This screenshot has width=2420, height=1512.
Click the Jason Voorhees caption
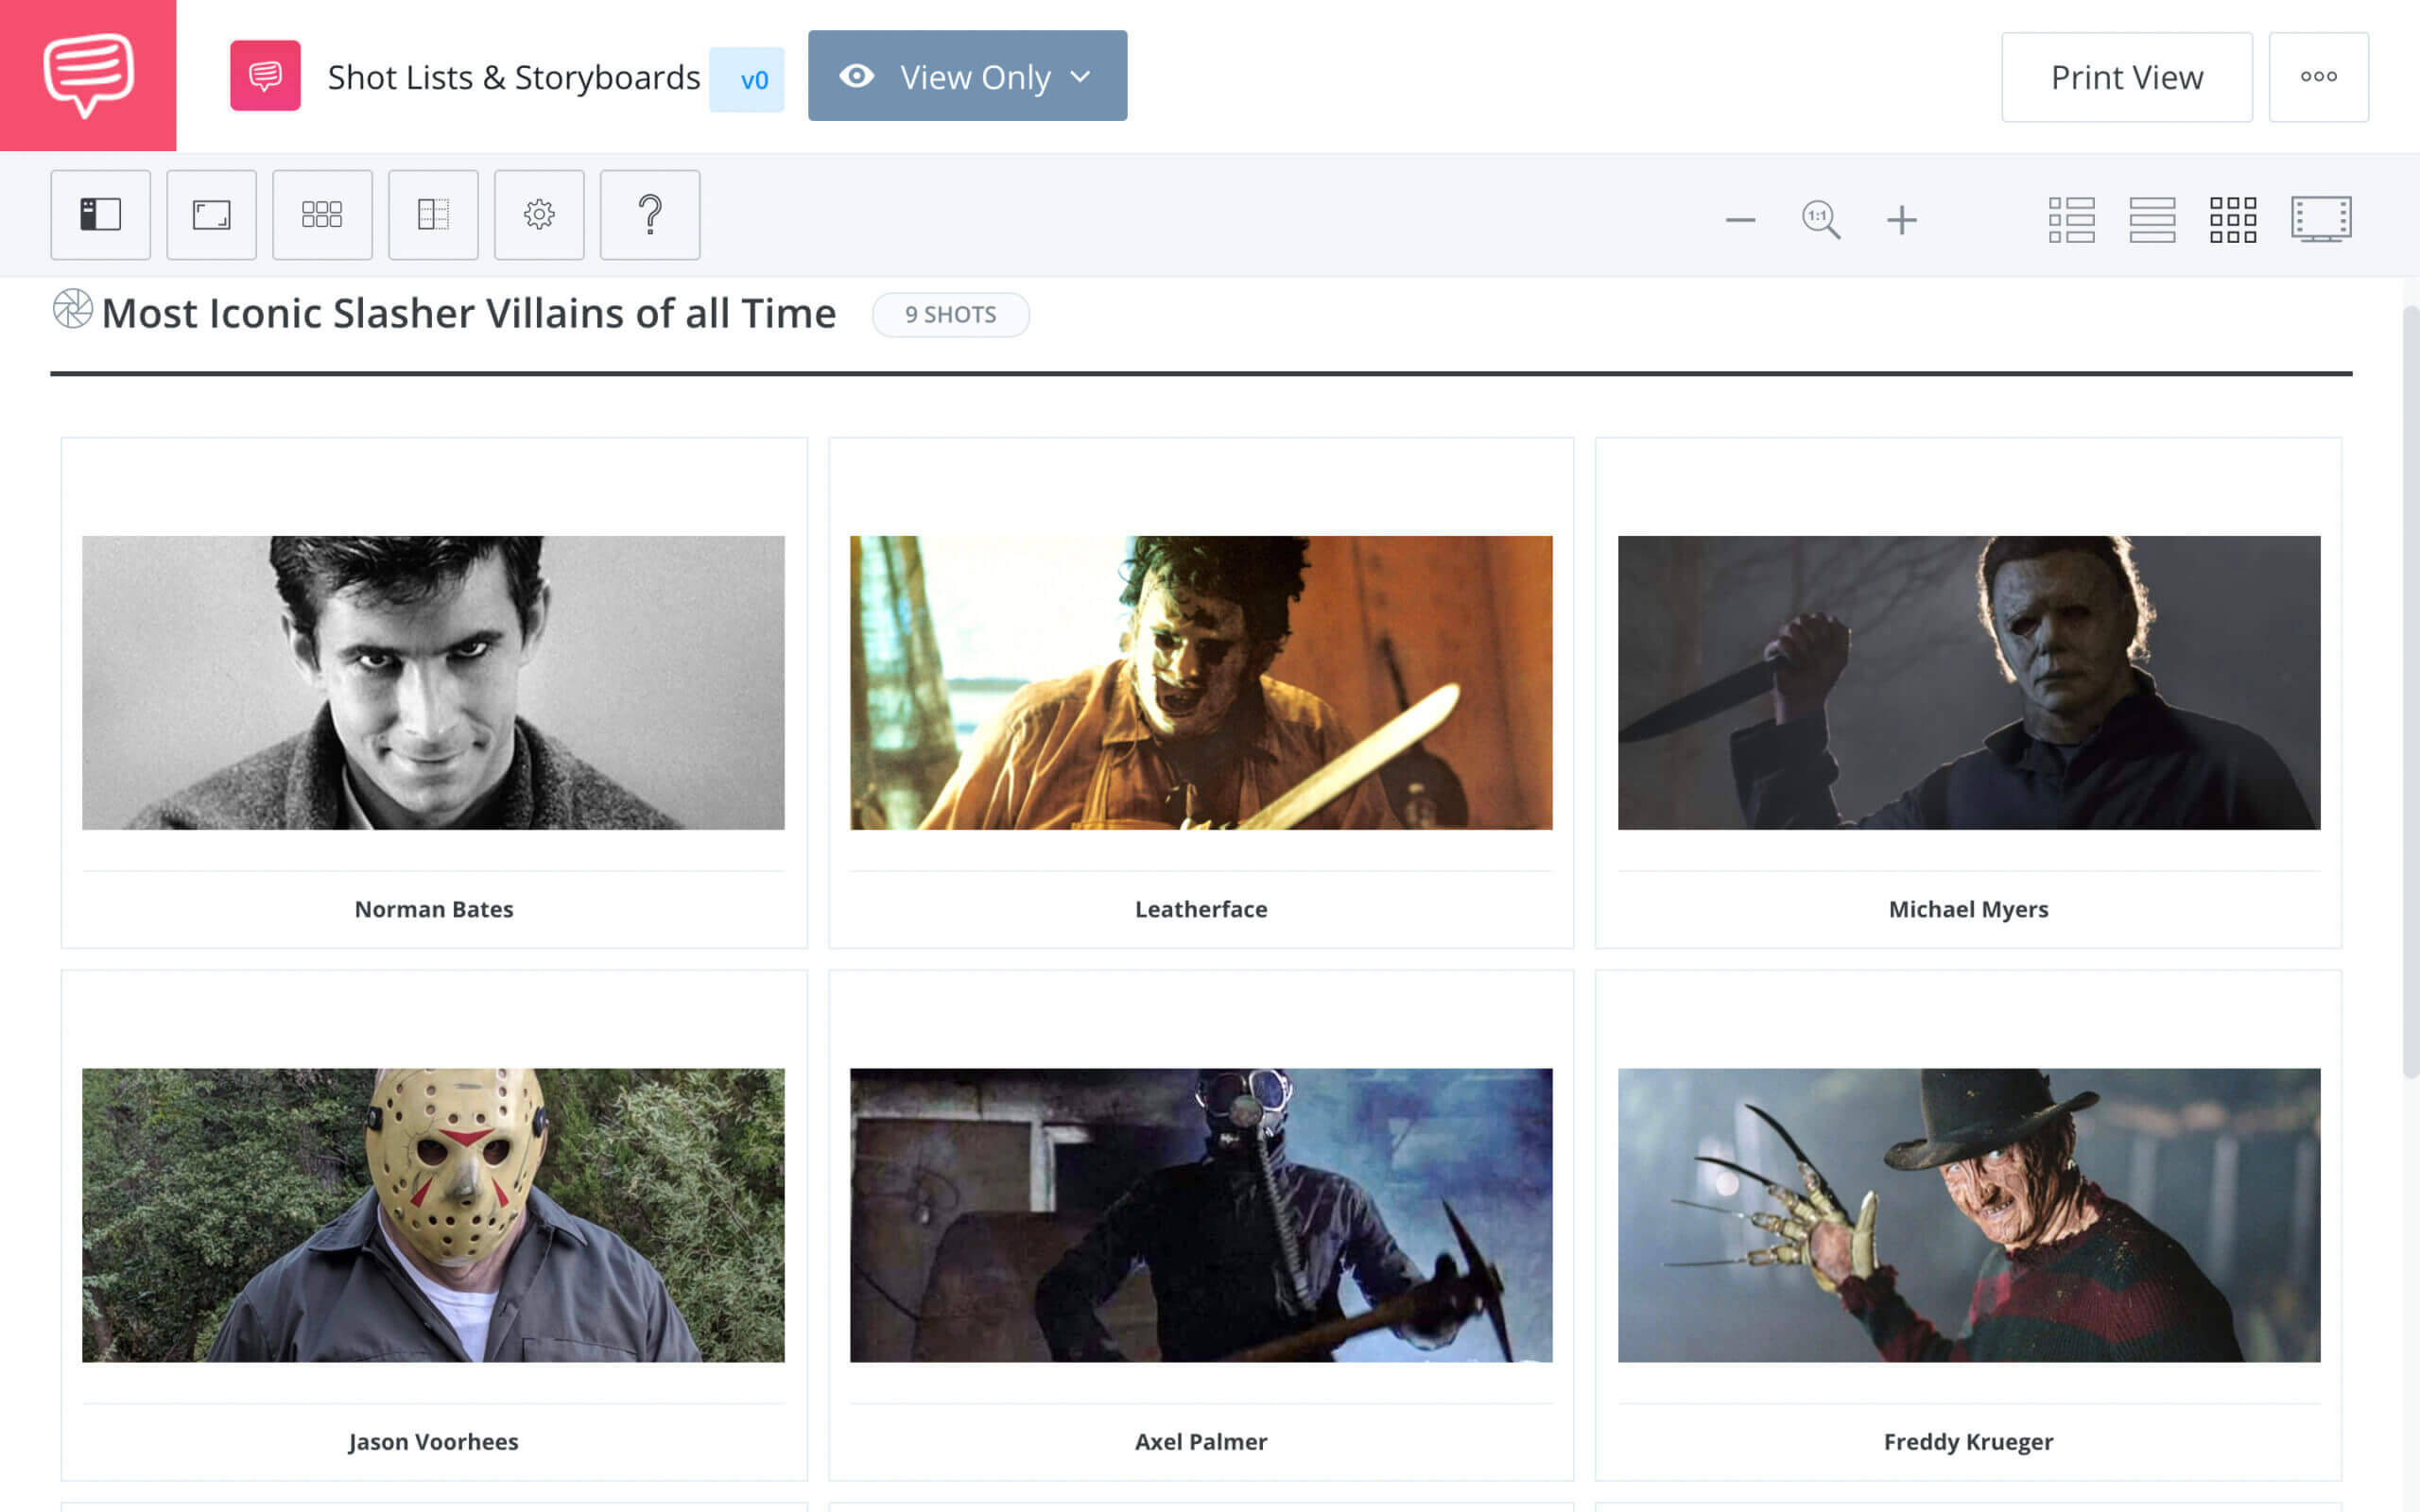433,1442
